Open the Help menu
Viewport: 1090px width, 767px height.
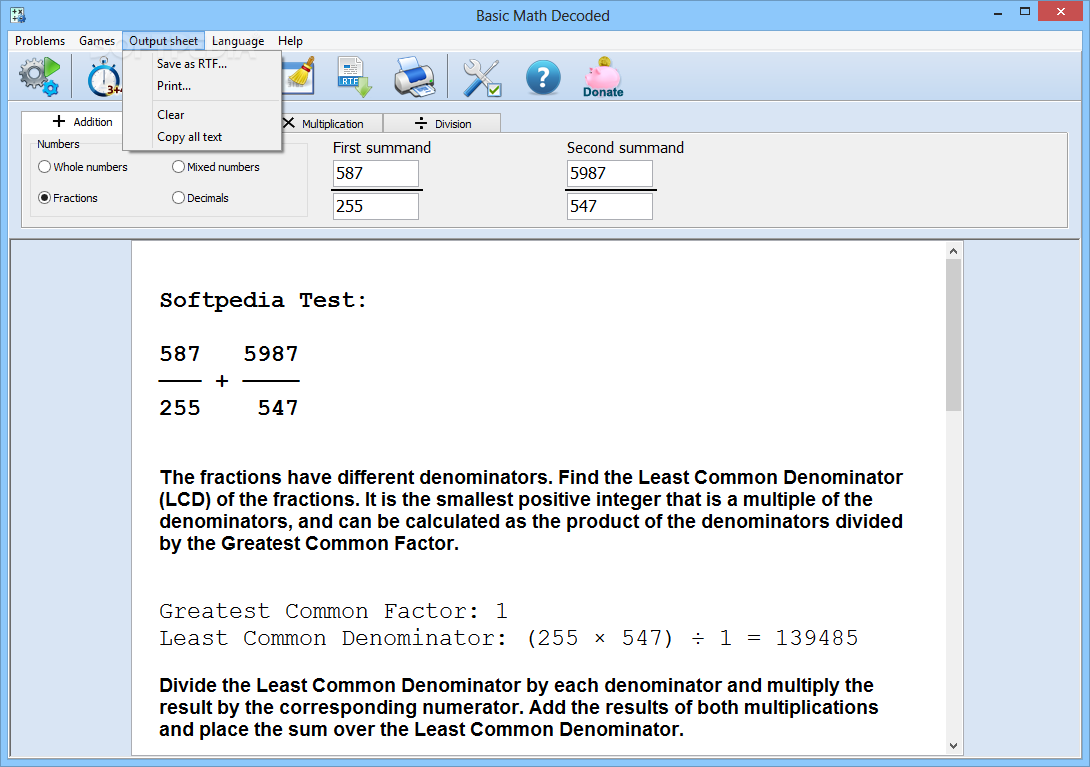pyautogui.click(x=290, y=41)
